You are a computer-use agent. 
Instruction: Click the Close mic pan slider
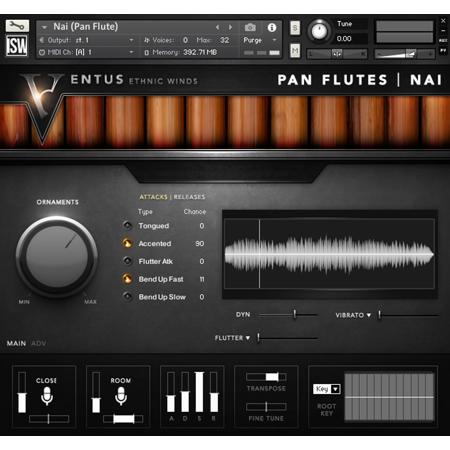point(49,419)
